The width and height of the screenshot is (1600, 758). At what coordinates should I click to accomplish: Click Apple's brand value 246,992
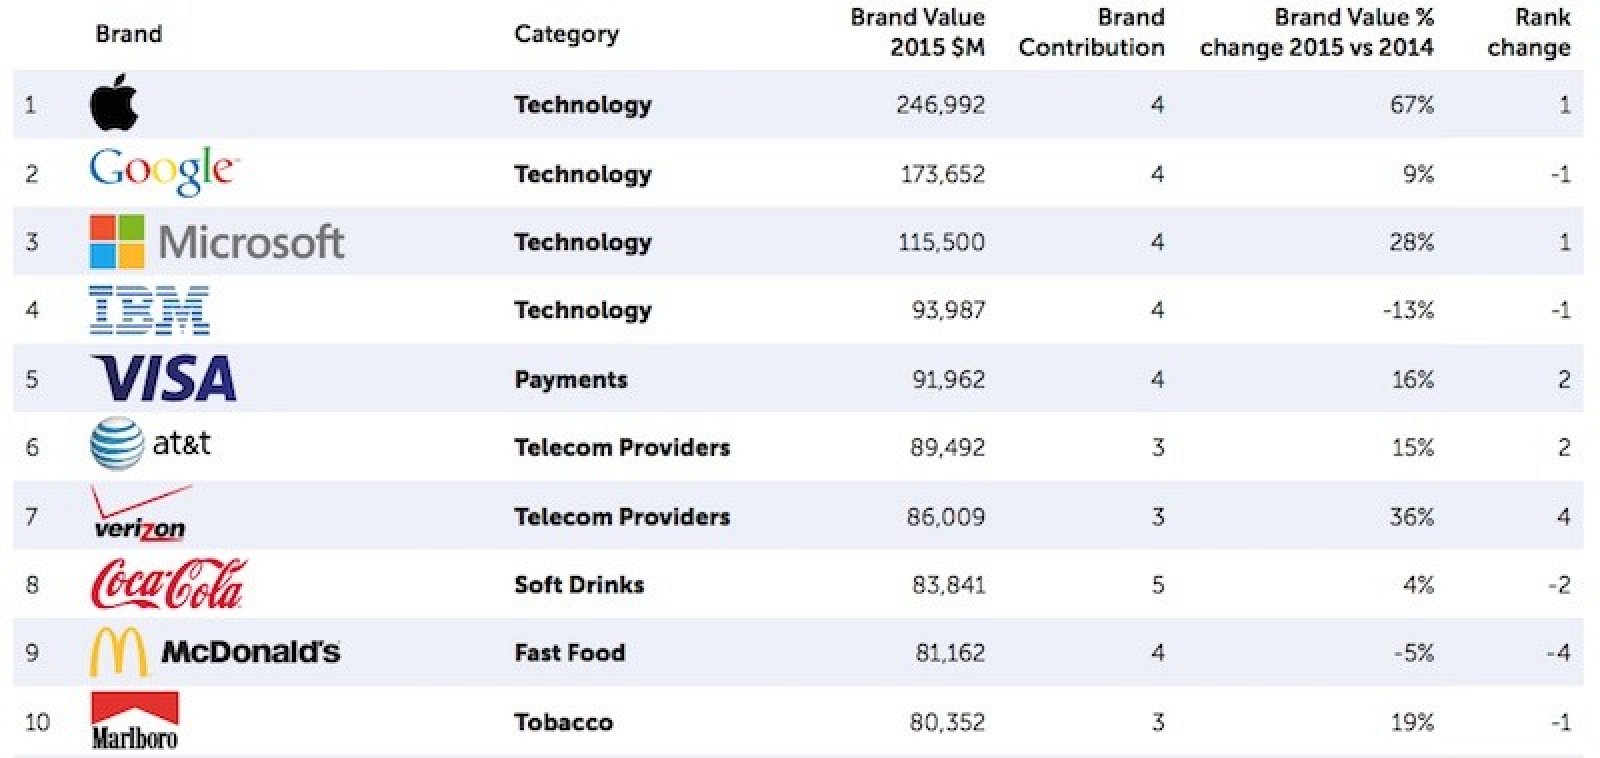[x=940, y=105]
